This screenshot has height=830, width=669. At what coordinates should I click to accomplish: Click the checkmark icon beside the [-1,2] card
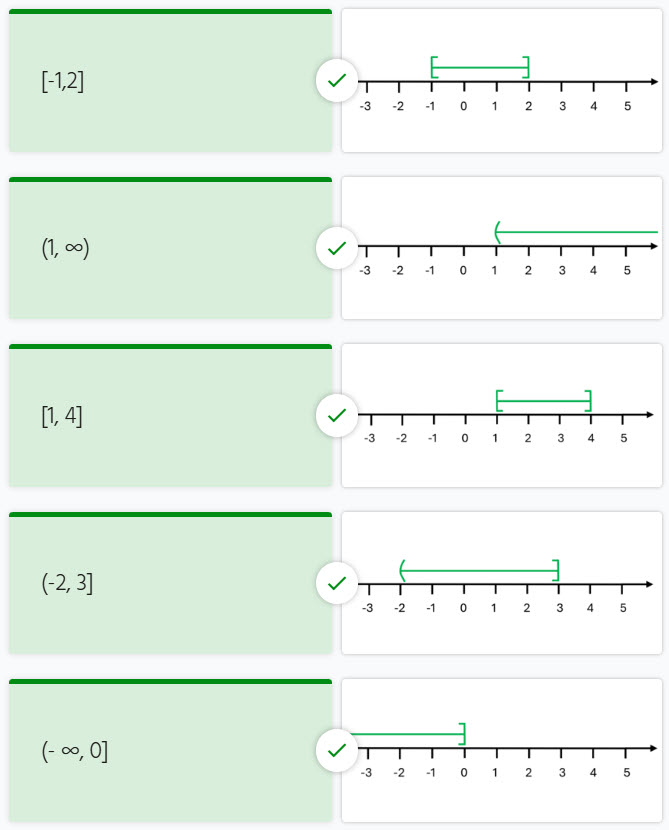[337, 80]
